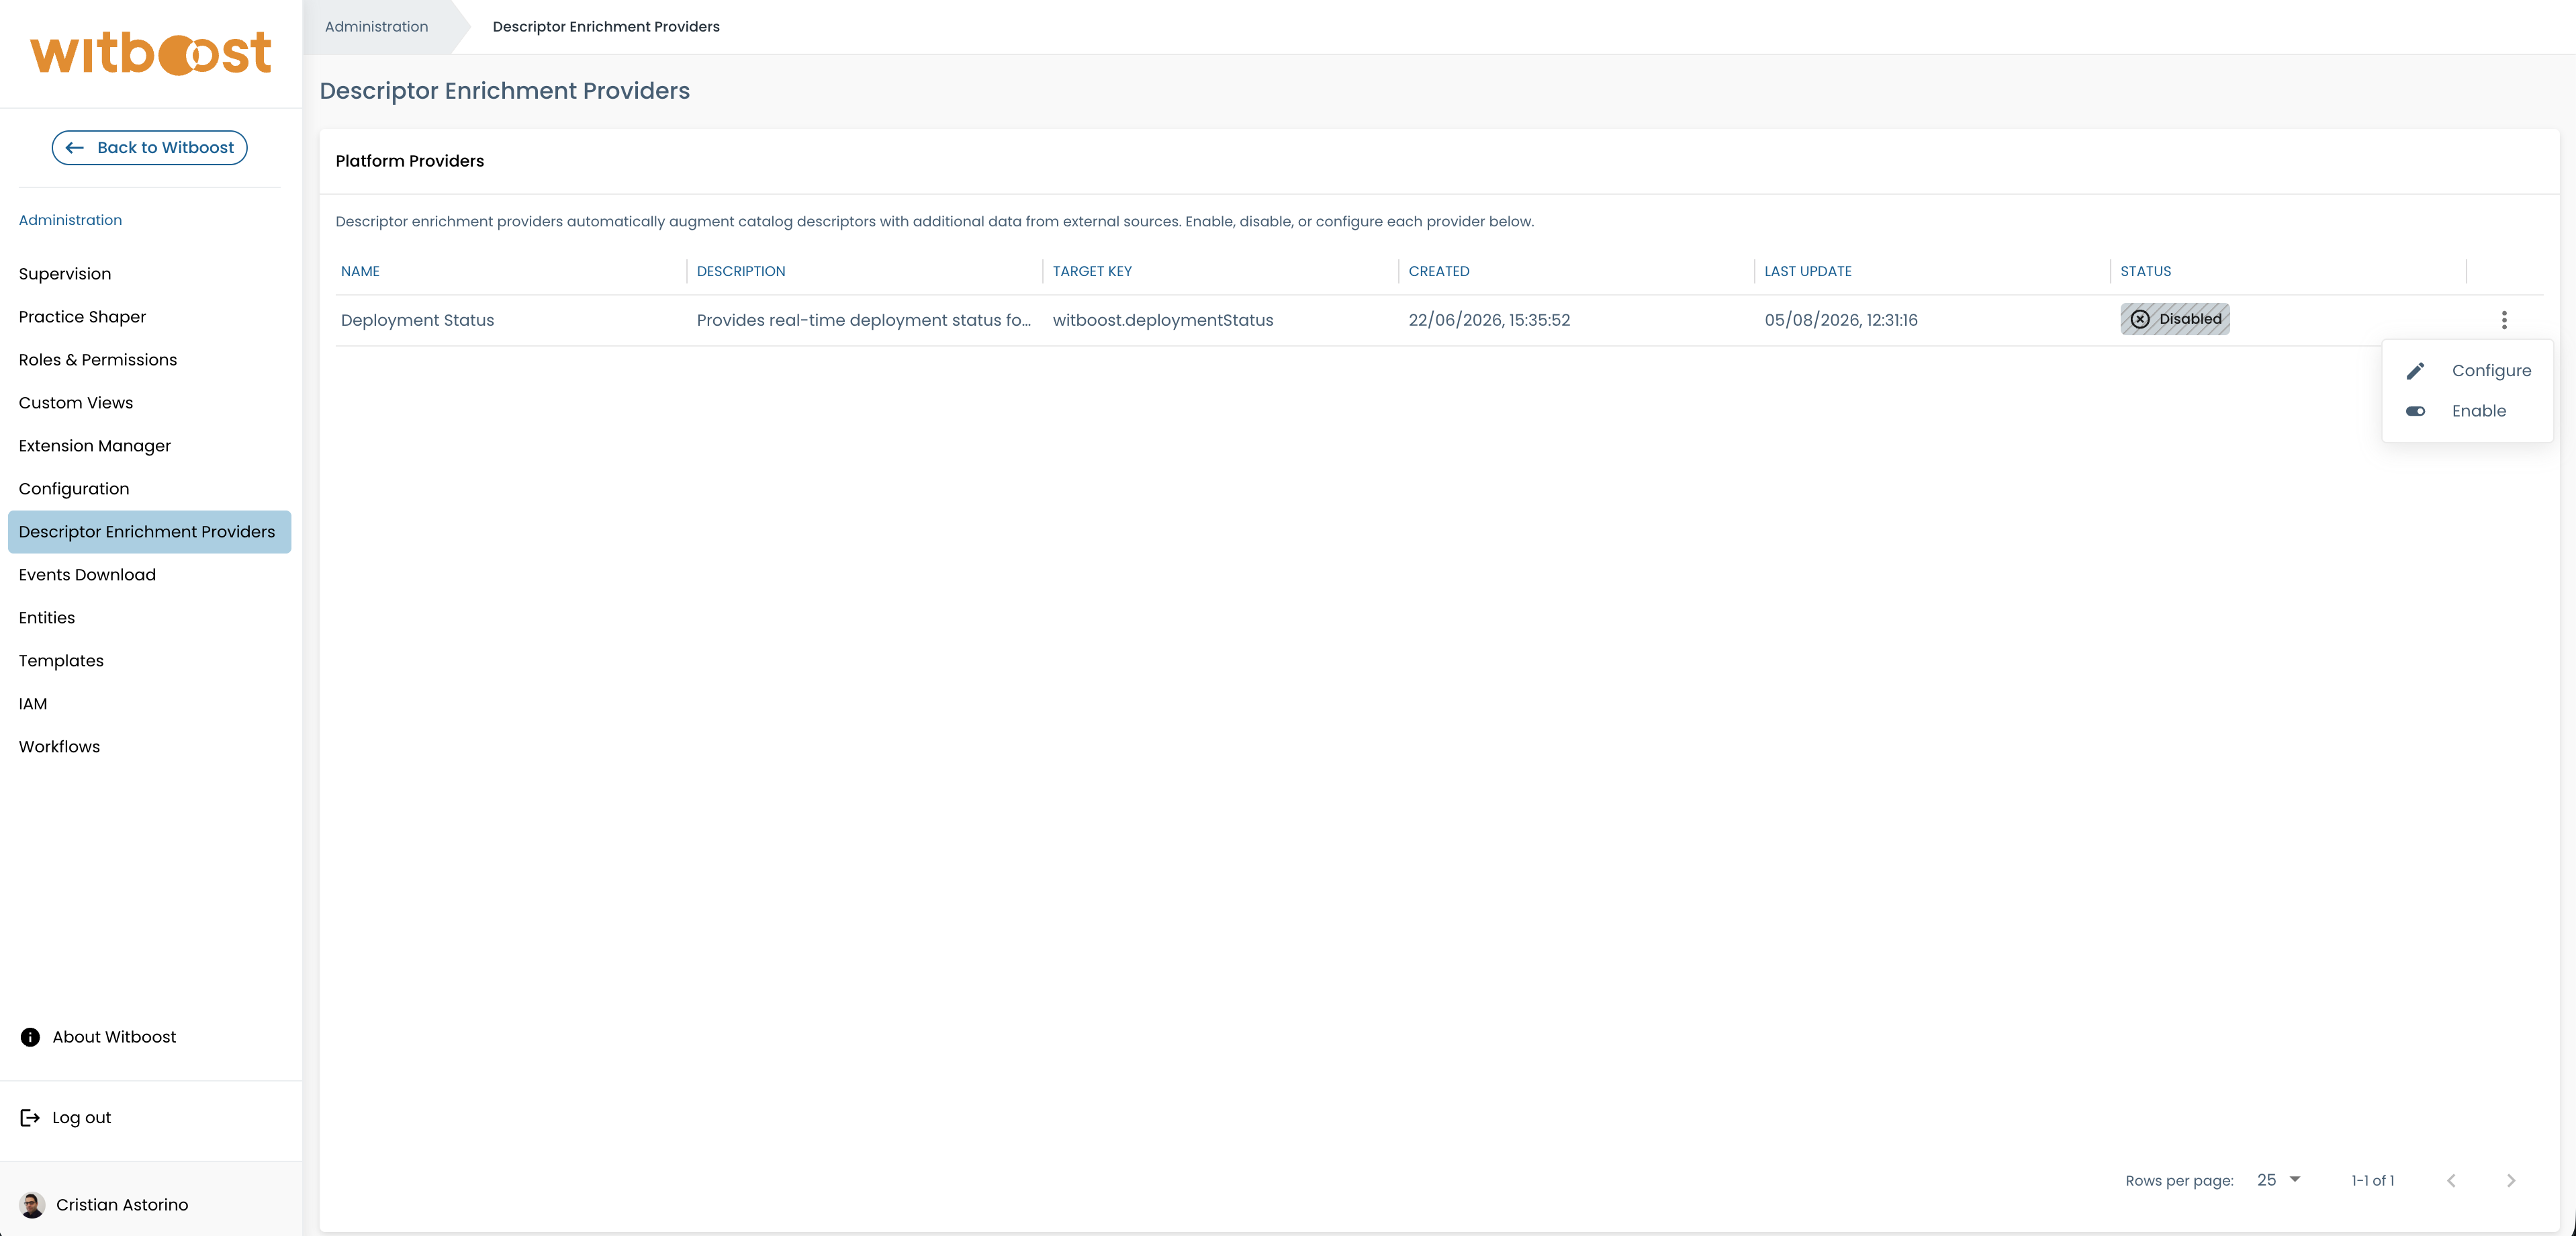2576x1236 pixels.
Task: Open Events Download in the sidebar
Action: (87, 575)
